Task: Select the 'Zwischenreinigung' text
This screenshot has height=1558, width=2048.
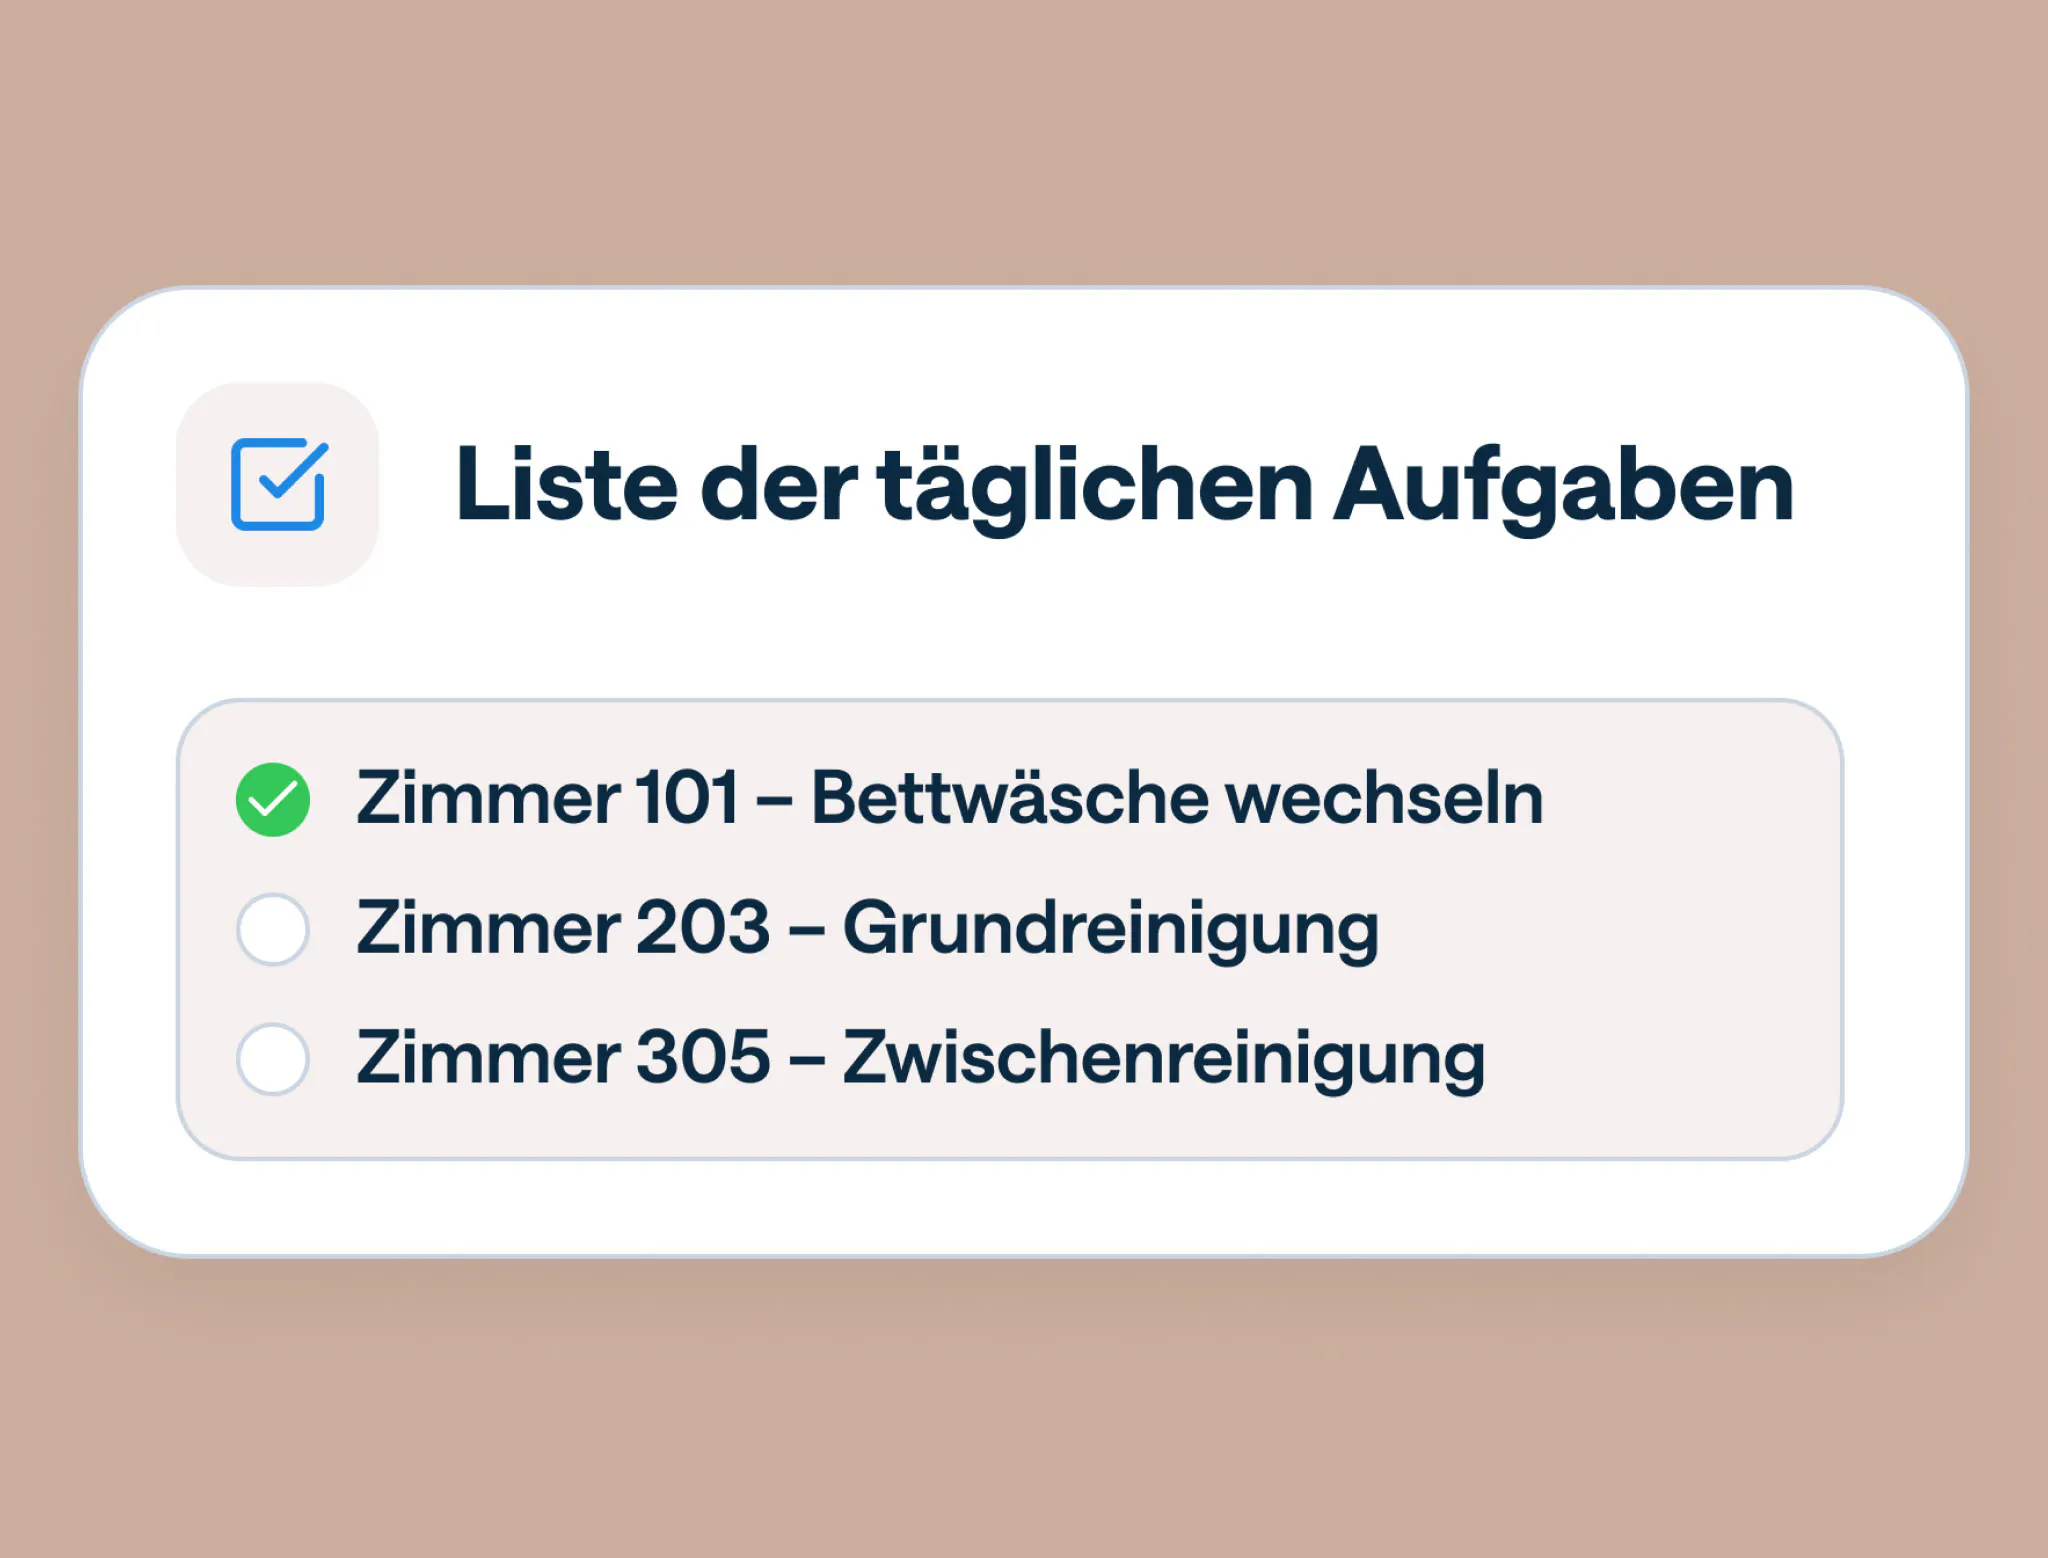Action: tap(1163, 1059)
